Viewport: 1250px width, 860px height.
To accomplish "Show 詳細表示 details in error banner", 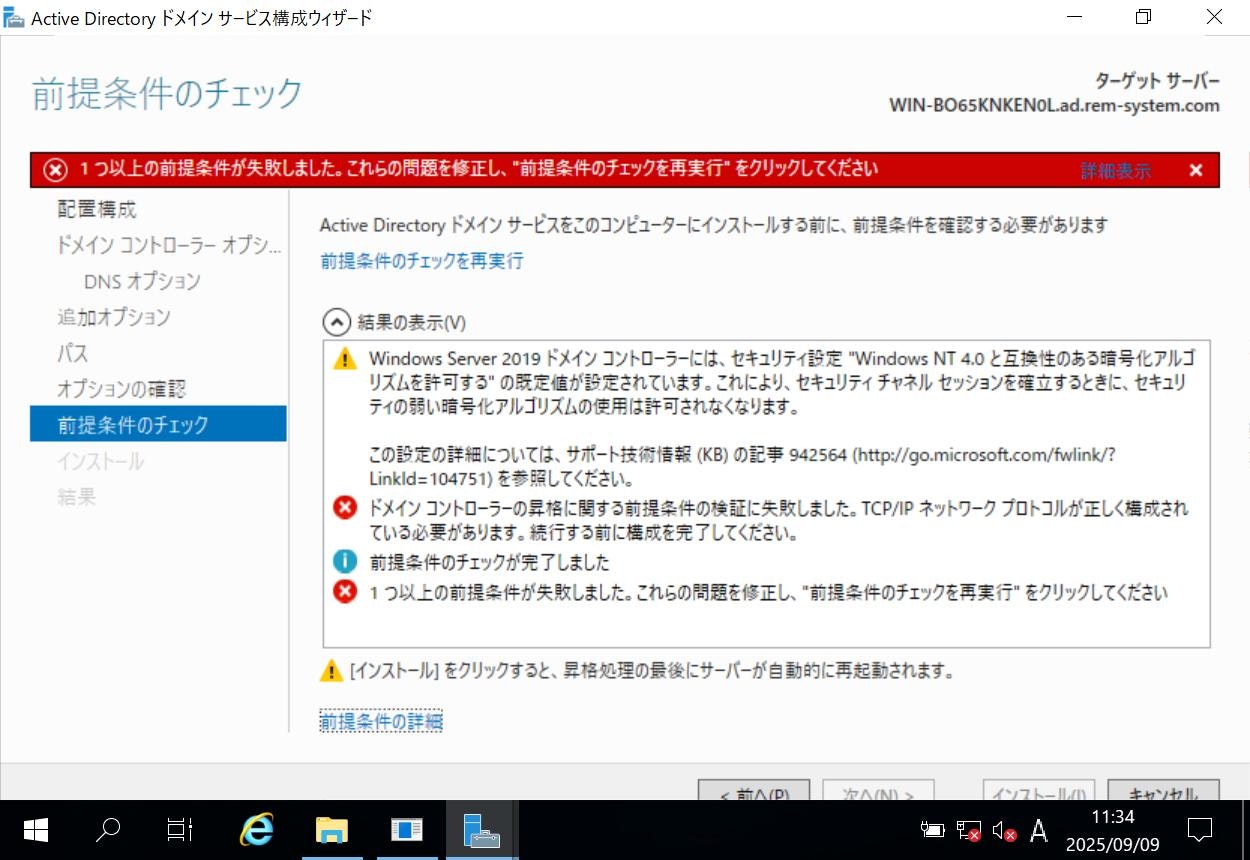I will (1114, 170).
